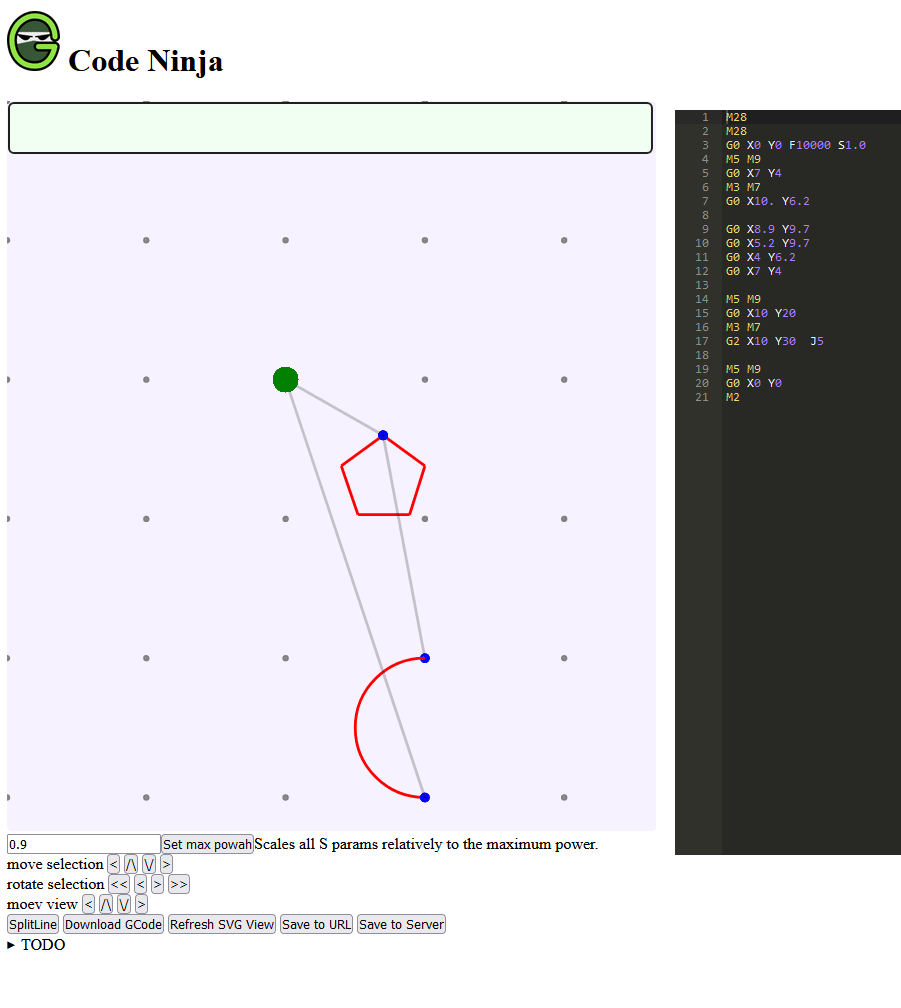The height and width of the screenshot is (1008, 901).
Task: Rotate selection far left with << button
Action: 119,884
